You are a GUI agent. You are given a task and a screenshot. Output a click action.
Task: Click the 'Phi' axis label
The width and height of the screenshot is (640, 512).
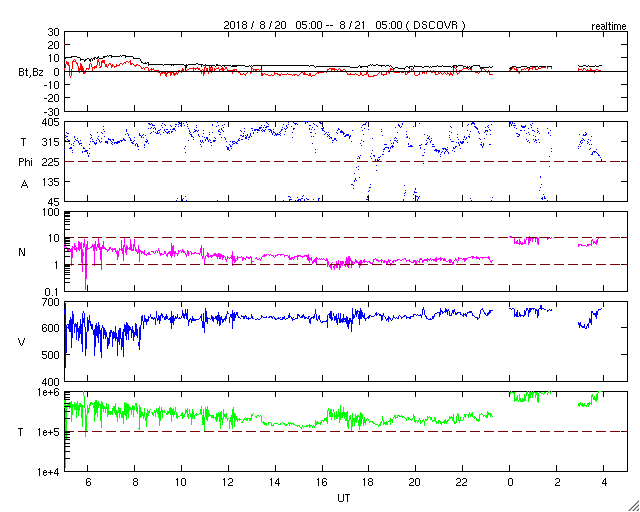(x=25, y=163)
